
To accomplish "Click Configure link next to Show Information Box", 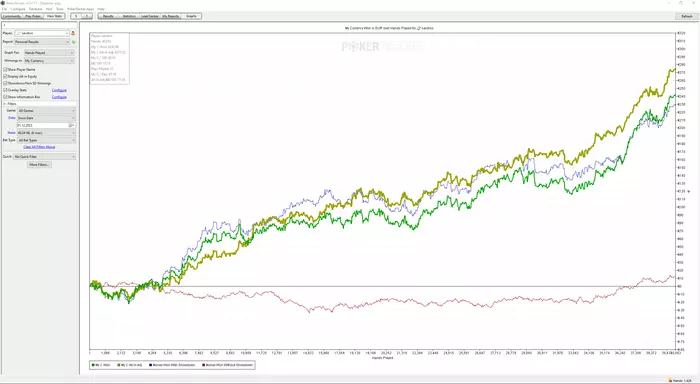I will pos(59,97).
